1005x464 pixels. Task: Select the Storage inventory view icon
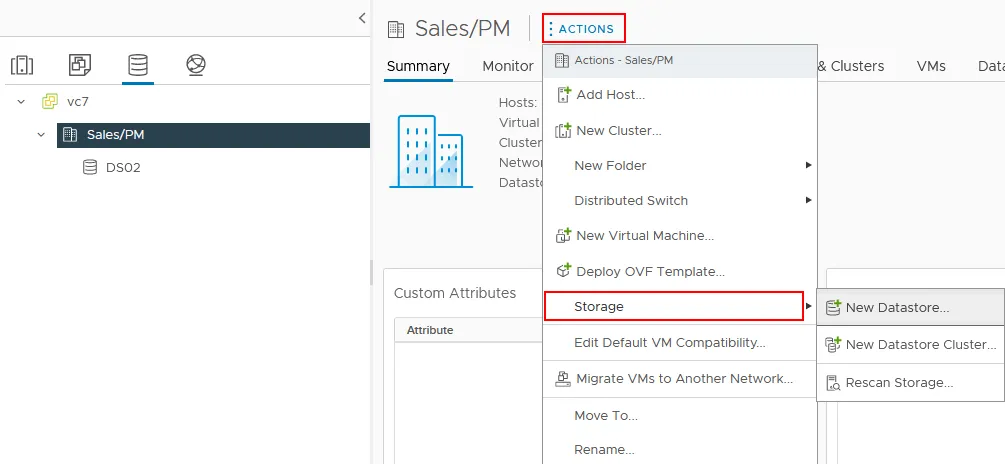point(138,65)
